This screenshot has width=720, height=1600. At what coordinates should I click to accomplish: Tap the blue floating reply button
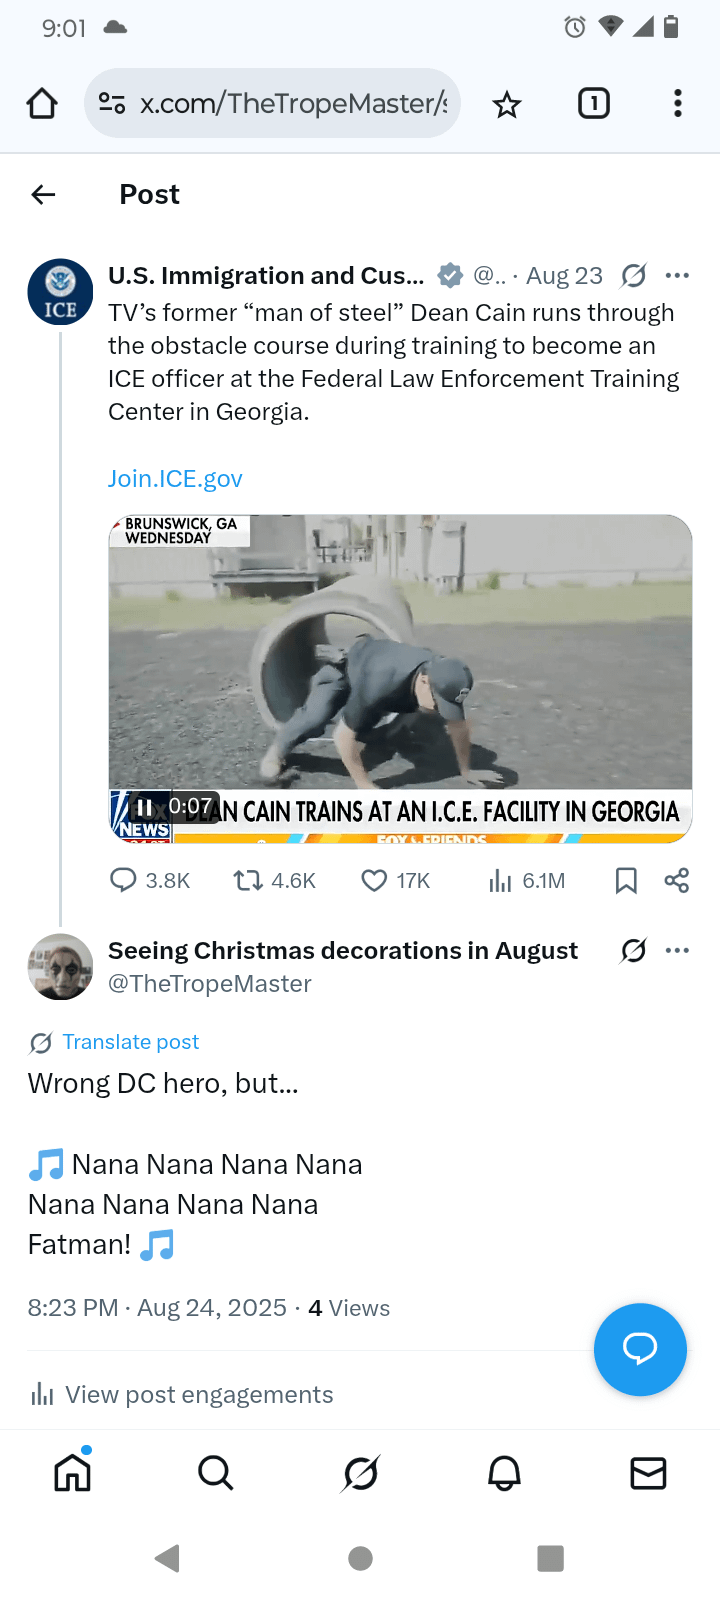pos(640,1349)
